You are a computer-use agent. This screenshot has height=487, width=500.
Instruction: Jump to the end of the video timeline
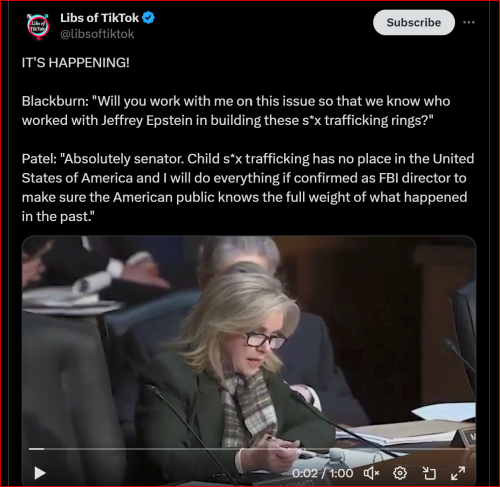point(467,449)
